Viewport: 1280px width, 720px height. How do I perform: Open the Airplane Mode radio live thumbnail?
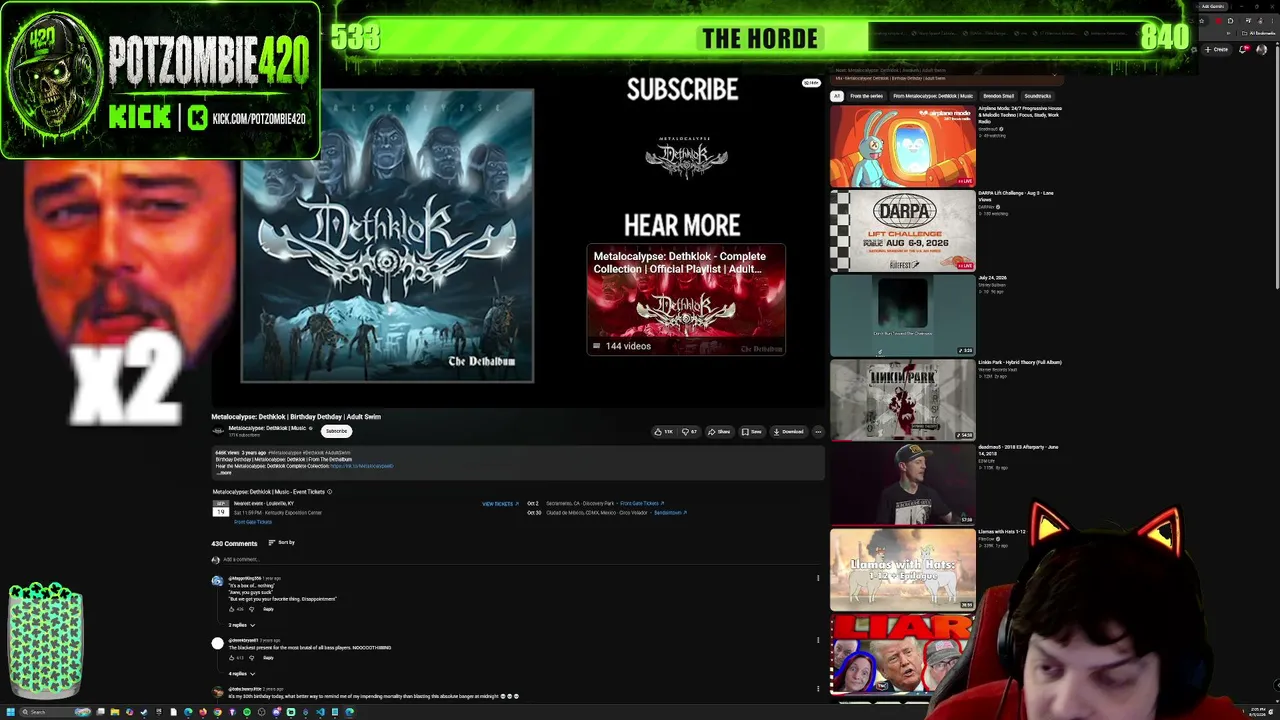click(x=902, y=146)
